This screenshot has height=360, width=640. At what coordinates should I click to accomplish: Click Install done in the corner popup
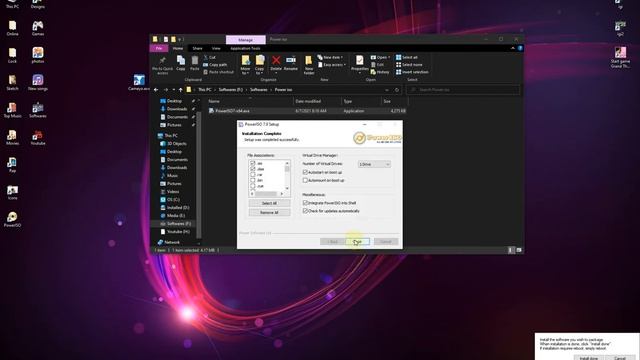(589, 358)
